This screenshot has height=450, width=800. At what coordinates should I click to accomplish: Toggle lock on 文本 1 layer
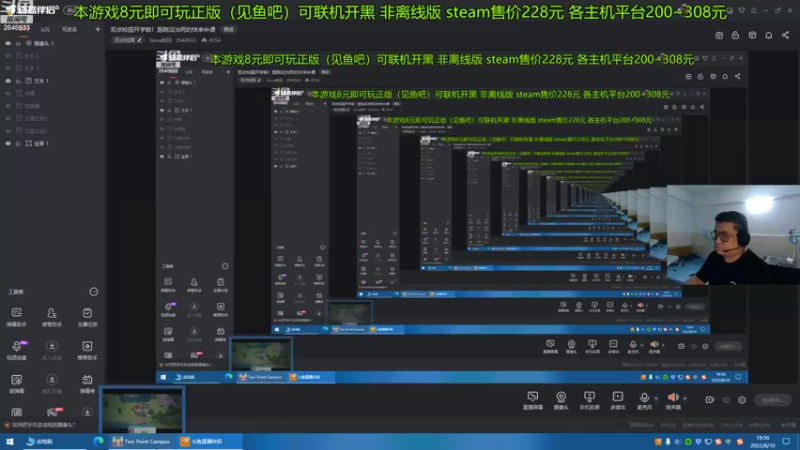coord(18,81)
